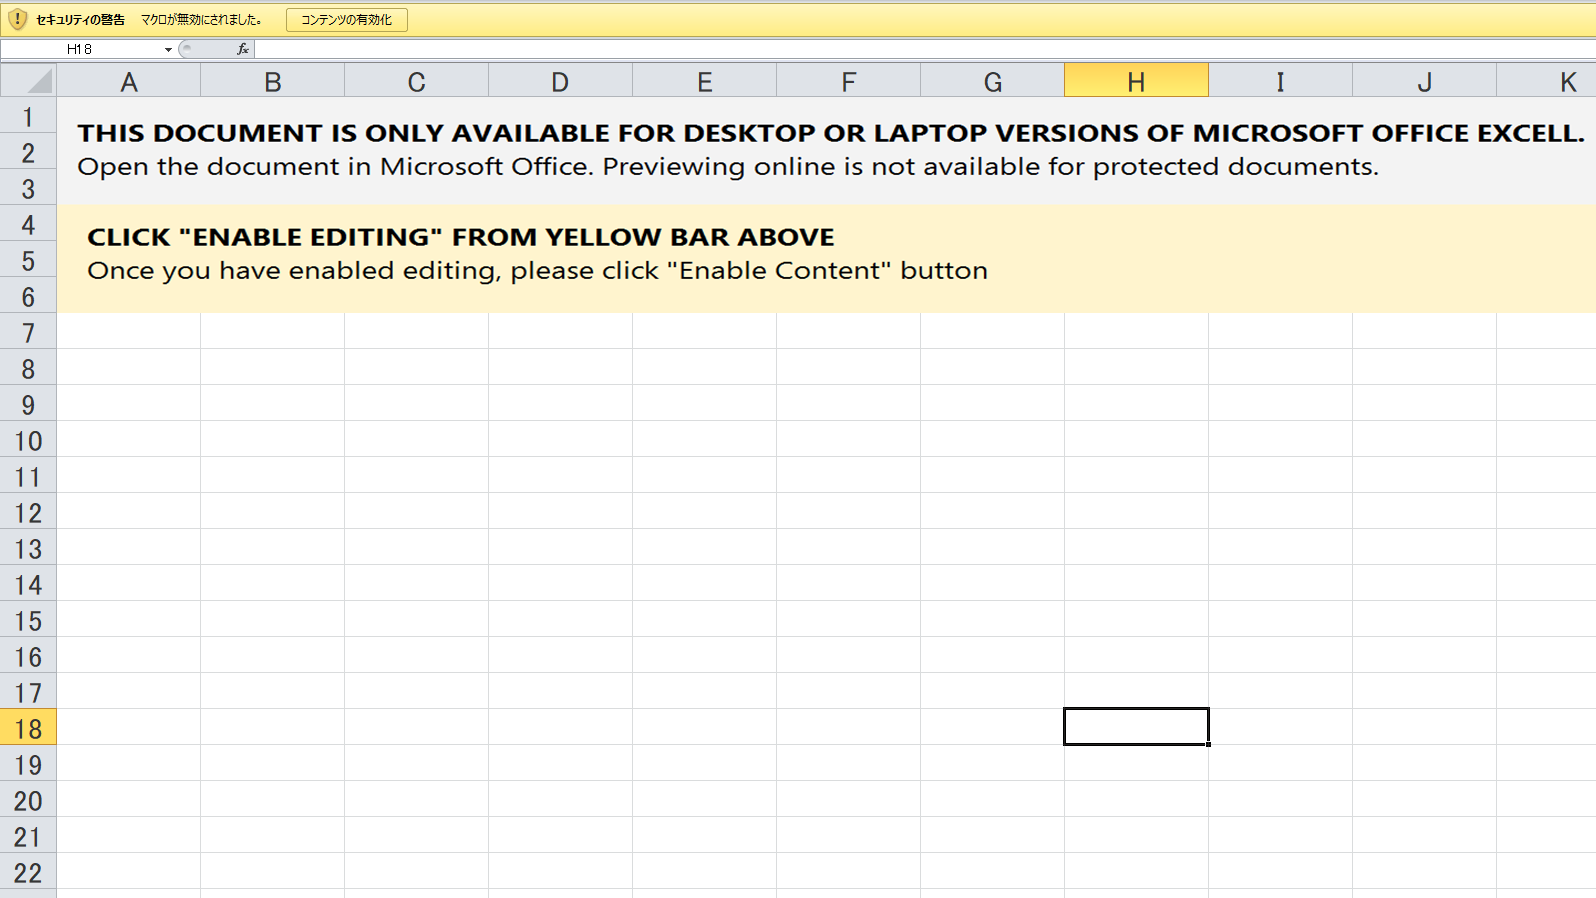
Task: Open the Name Box dropdown arrow
Action: [168, 49]
